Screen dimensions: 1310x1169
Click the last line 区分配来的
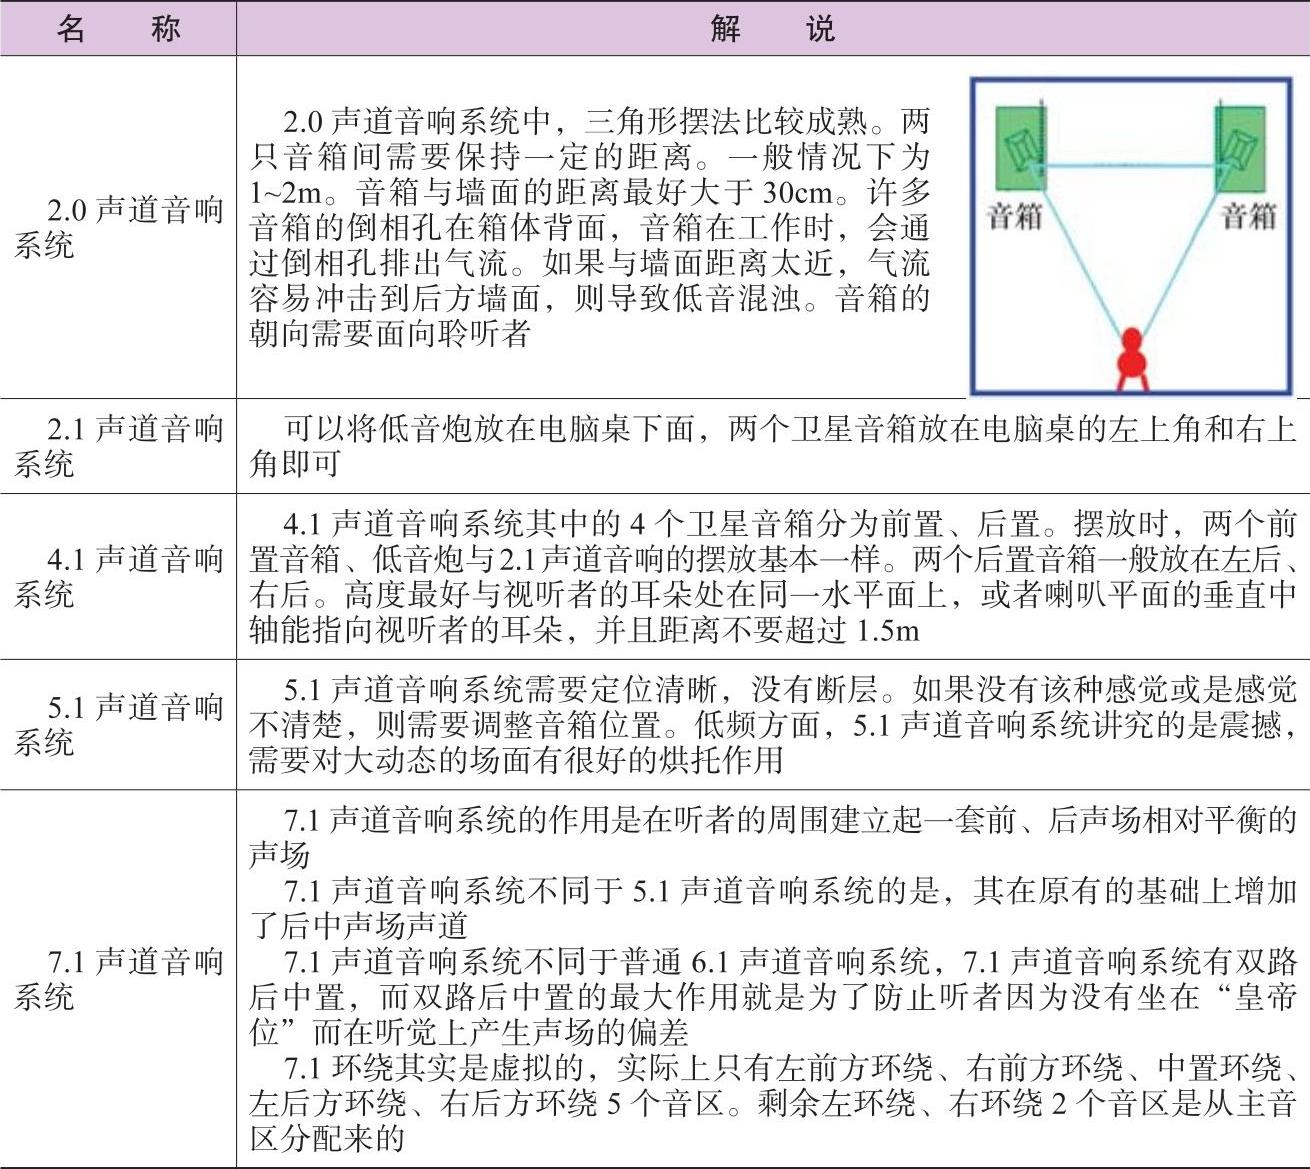[327, 1138]
